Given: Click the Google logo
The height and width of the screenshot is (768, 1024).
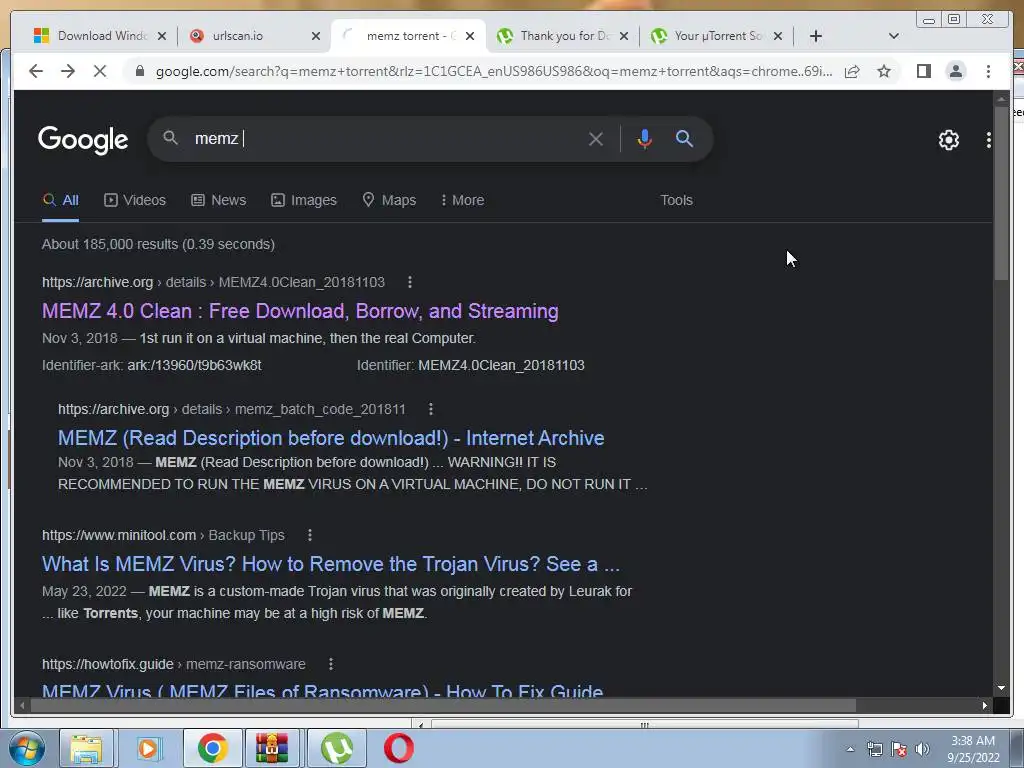Looking at the screenshot, I should pos(83,139).
